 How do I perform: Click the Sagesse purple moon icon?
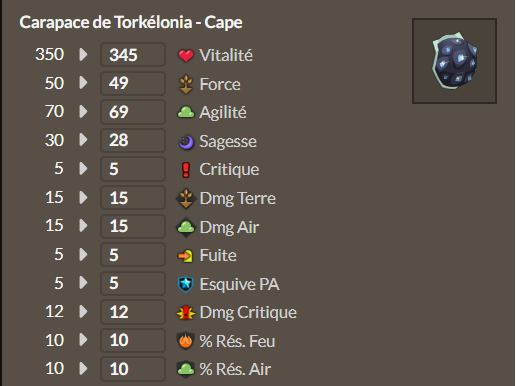tap(186, 142)
